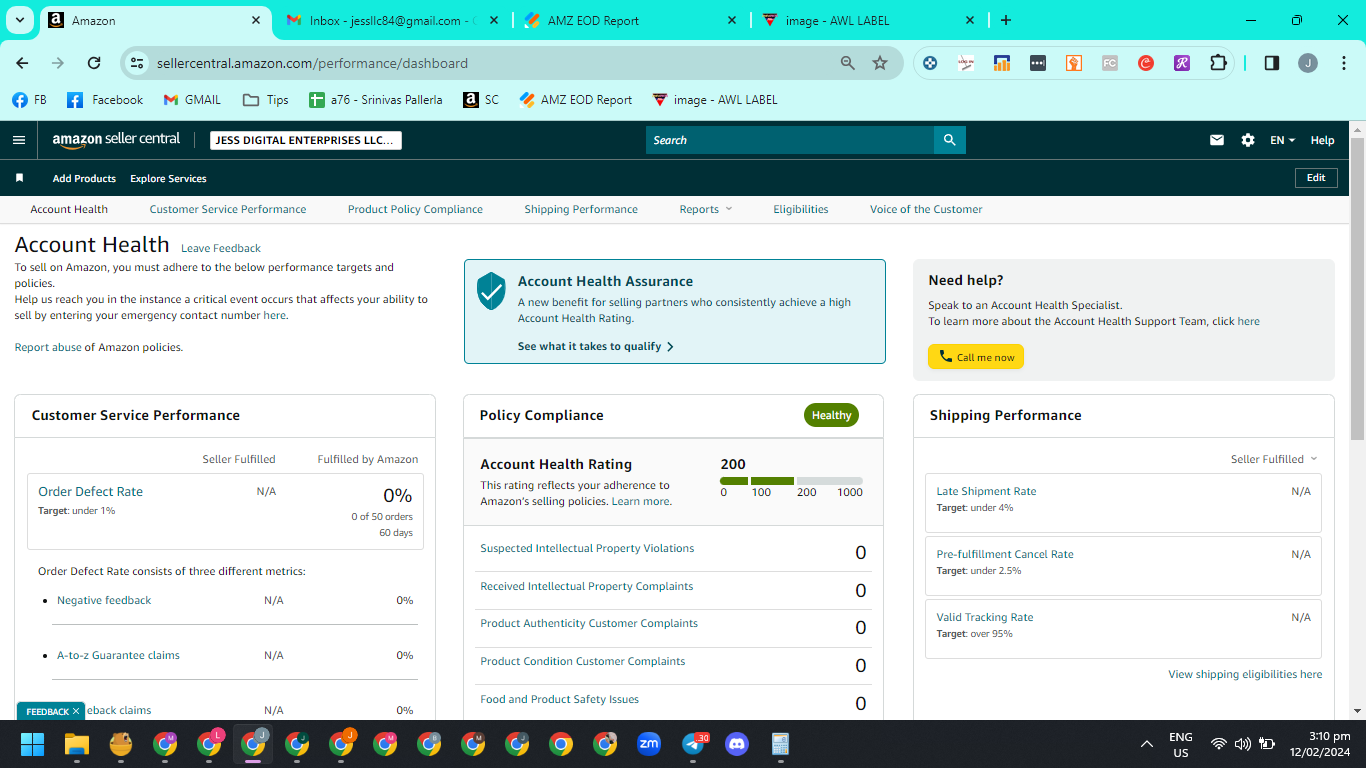Screen dimensions: 1366x768
Task: Open the Seller Central settings gear
Action: tap(1248, 140)
